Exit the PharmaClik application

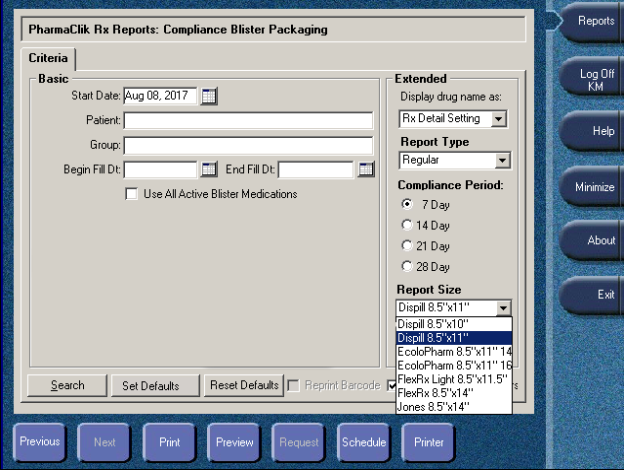(x=592, y=294)
